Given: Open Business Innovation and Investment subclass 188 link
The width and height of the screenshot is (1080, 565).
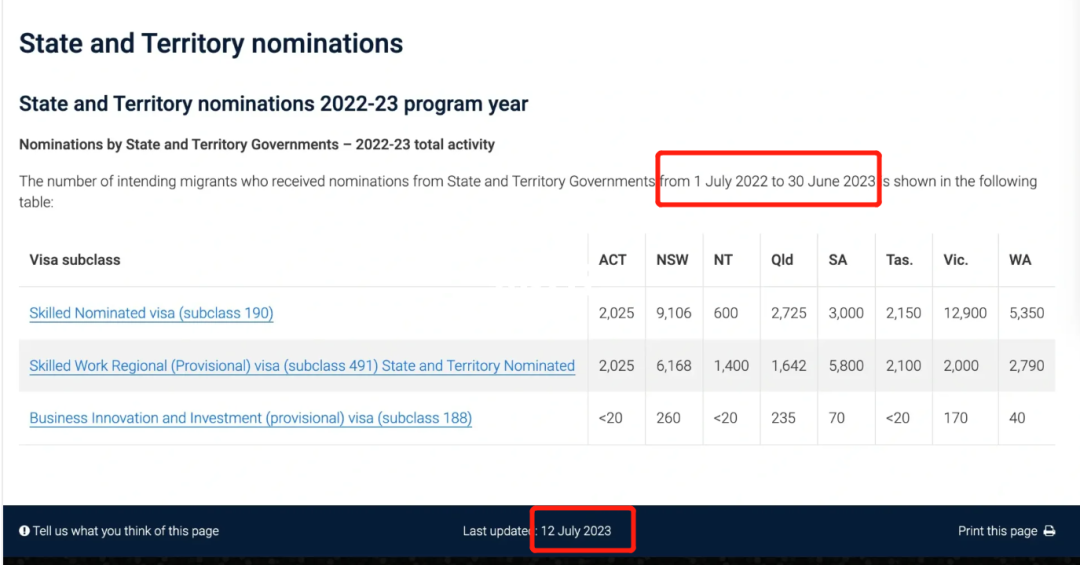Looking at the screenshot, I should coord(250,418).
